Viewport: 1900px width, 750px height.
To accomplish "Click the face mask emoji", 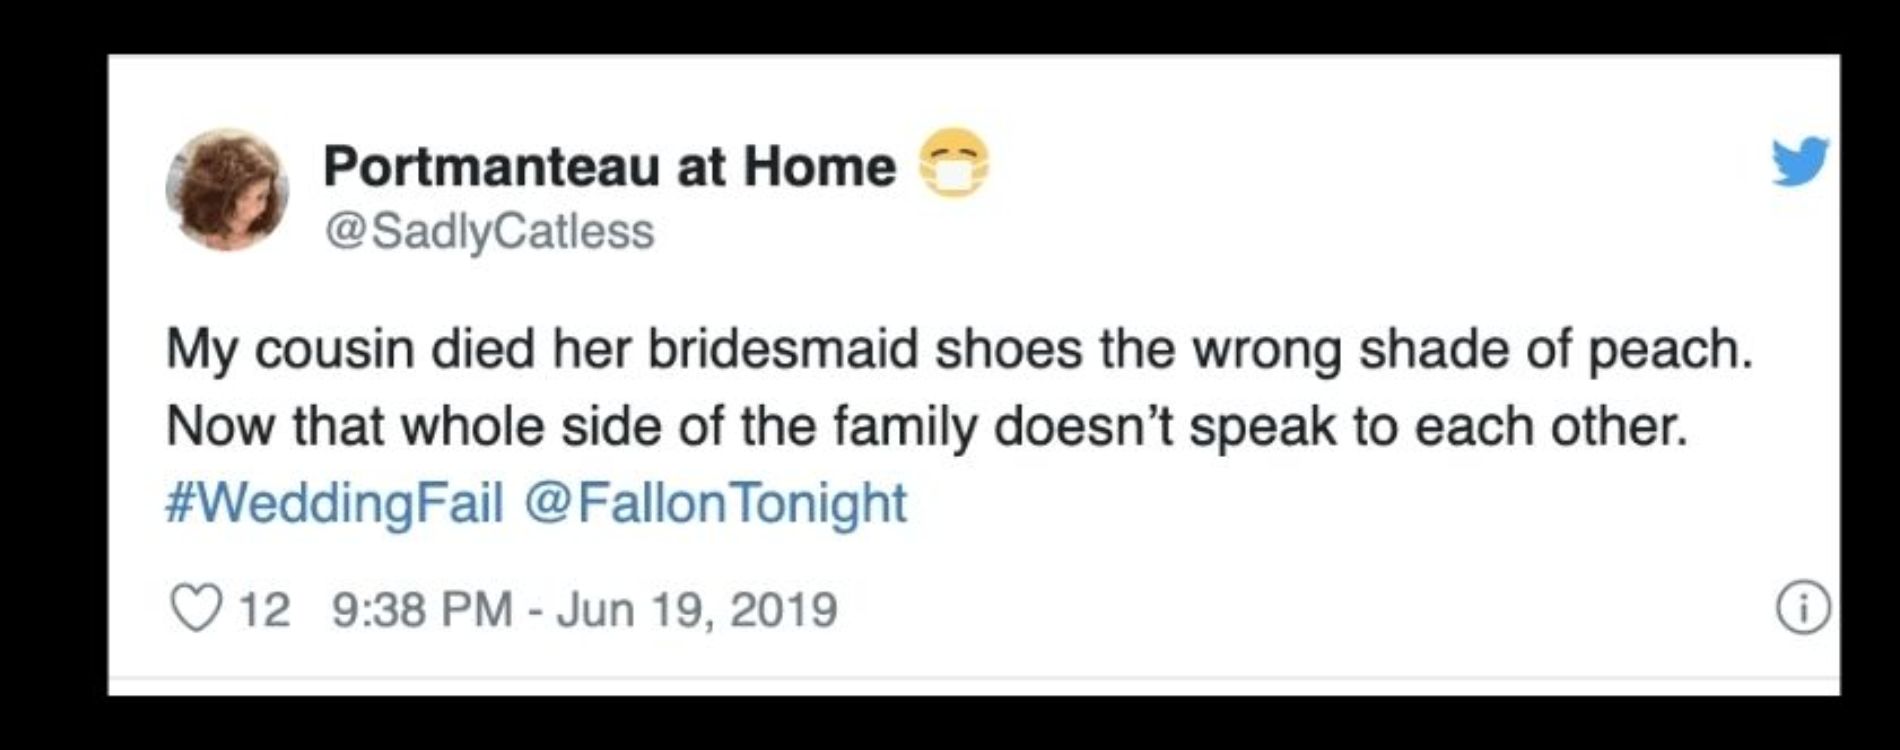I will click(x=954, y=164).
